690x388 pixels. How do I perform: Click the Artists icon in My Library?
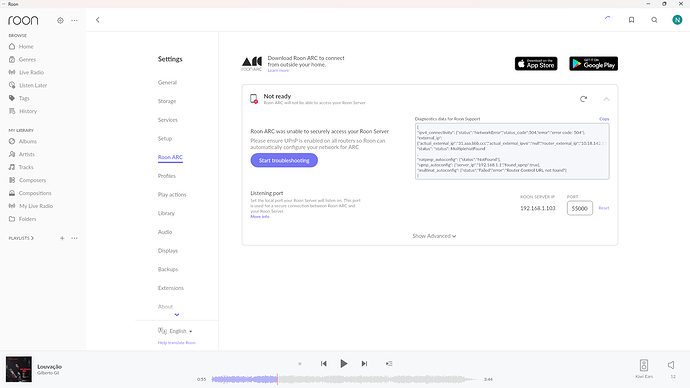coord(12,154)
